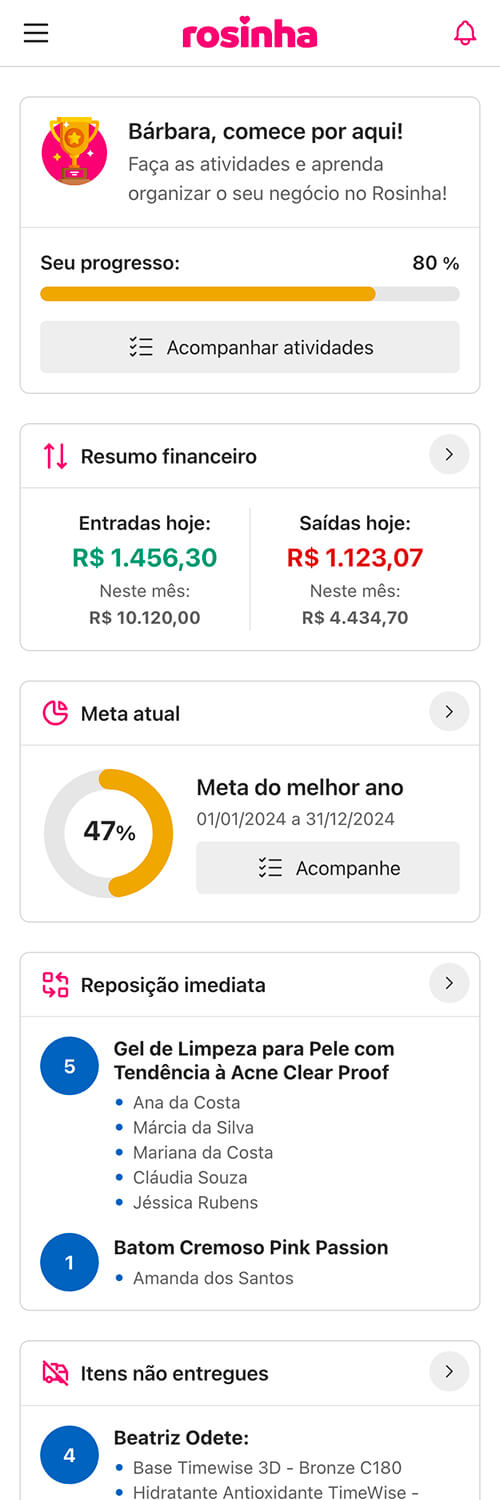Click the Meta atual pie chart icon

coord(55,713)
